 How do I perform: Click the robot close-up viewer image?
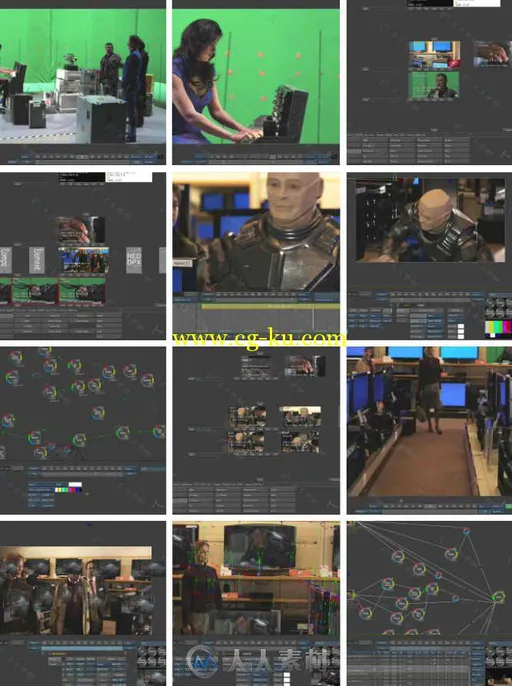click(256, 232)
